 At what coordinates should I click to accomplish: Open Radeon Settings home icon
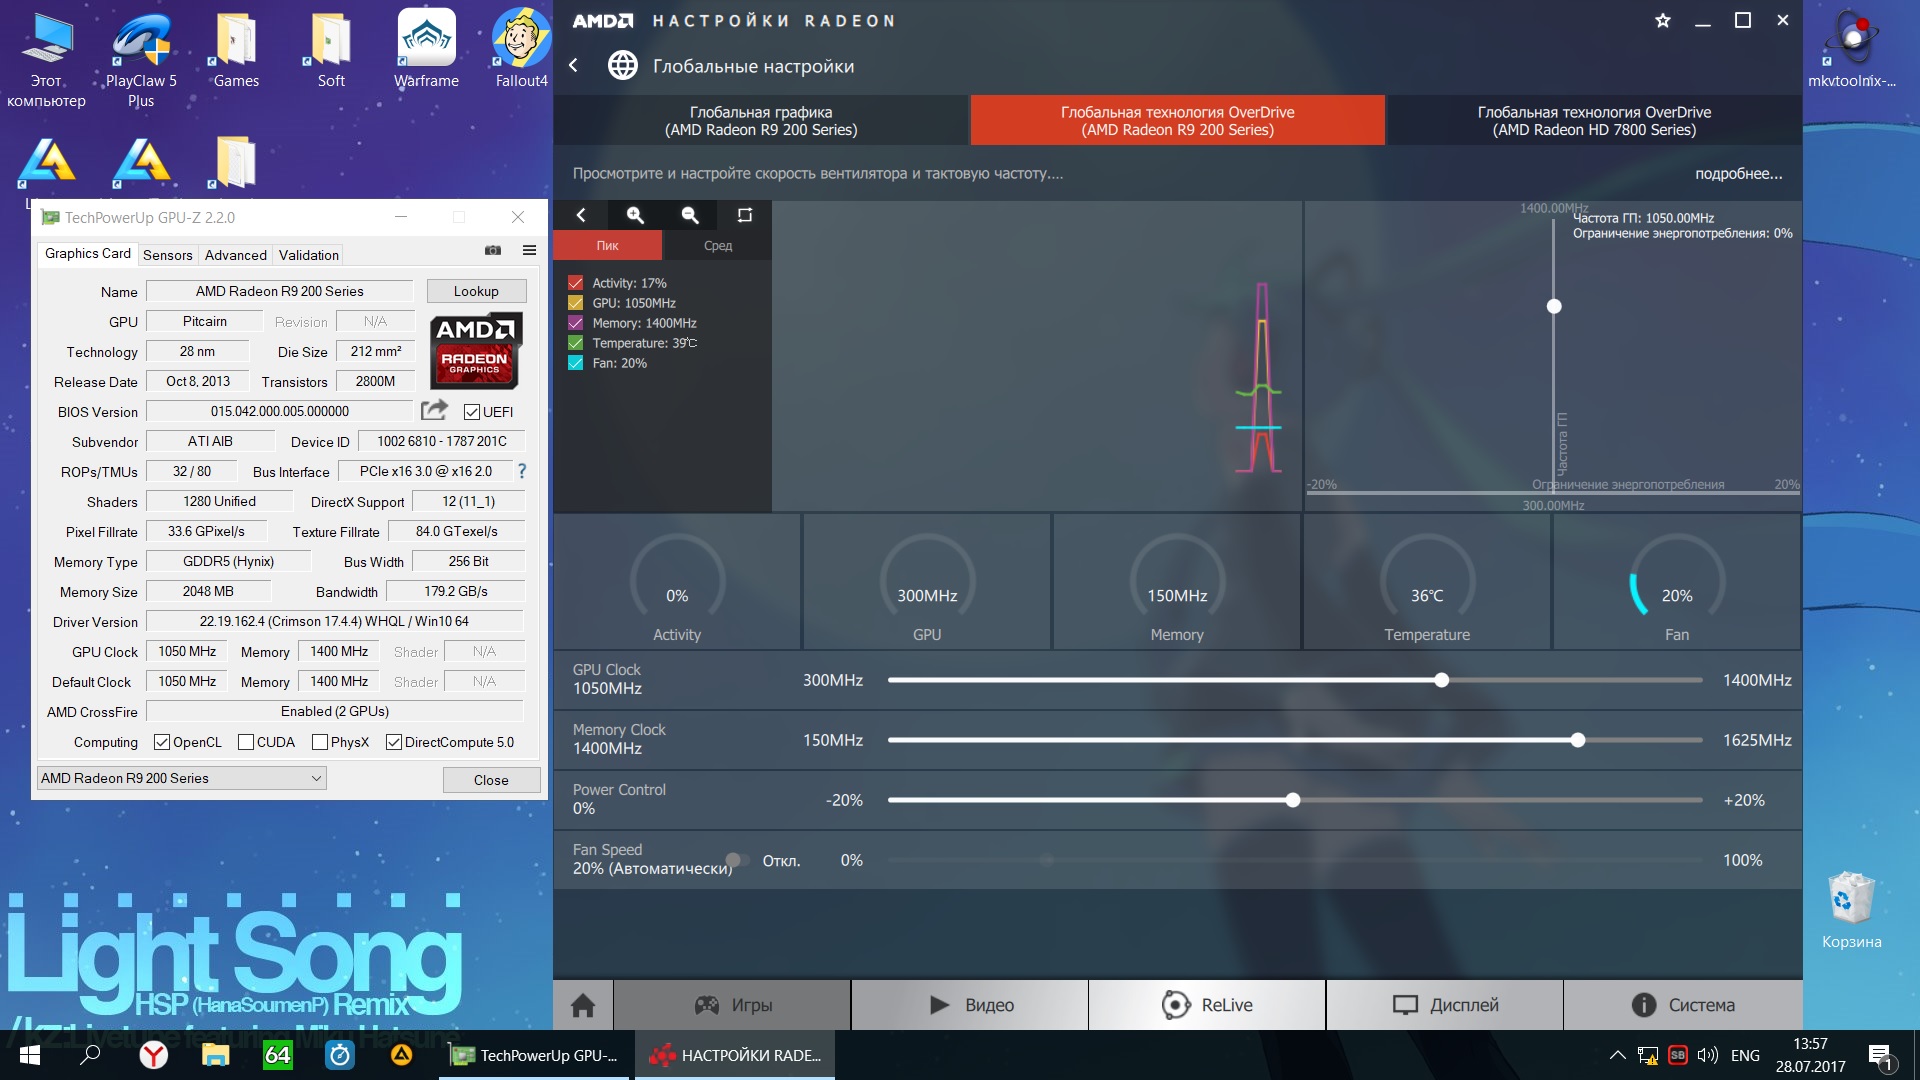[583, 1005]
